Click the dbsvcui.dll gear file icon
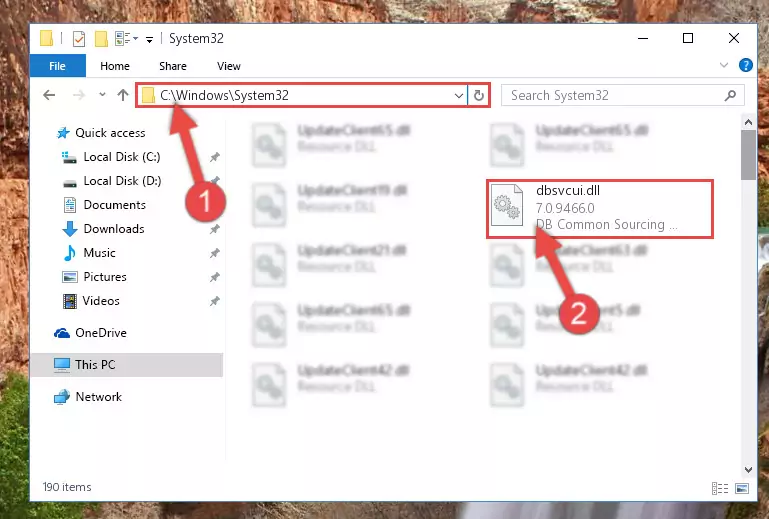Image resolution: width=769 pixels, height=519 pixels. pos(507,205)
